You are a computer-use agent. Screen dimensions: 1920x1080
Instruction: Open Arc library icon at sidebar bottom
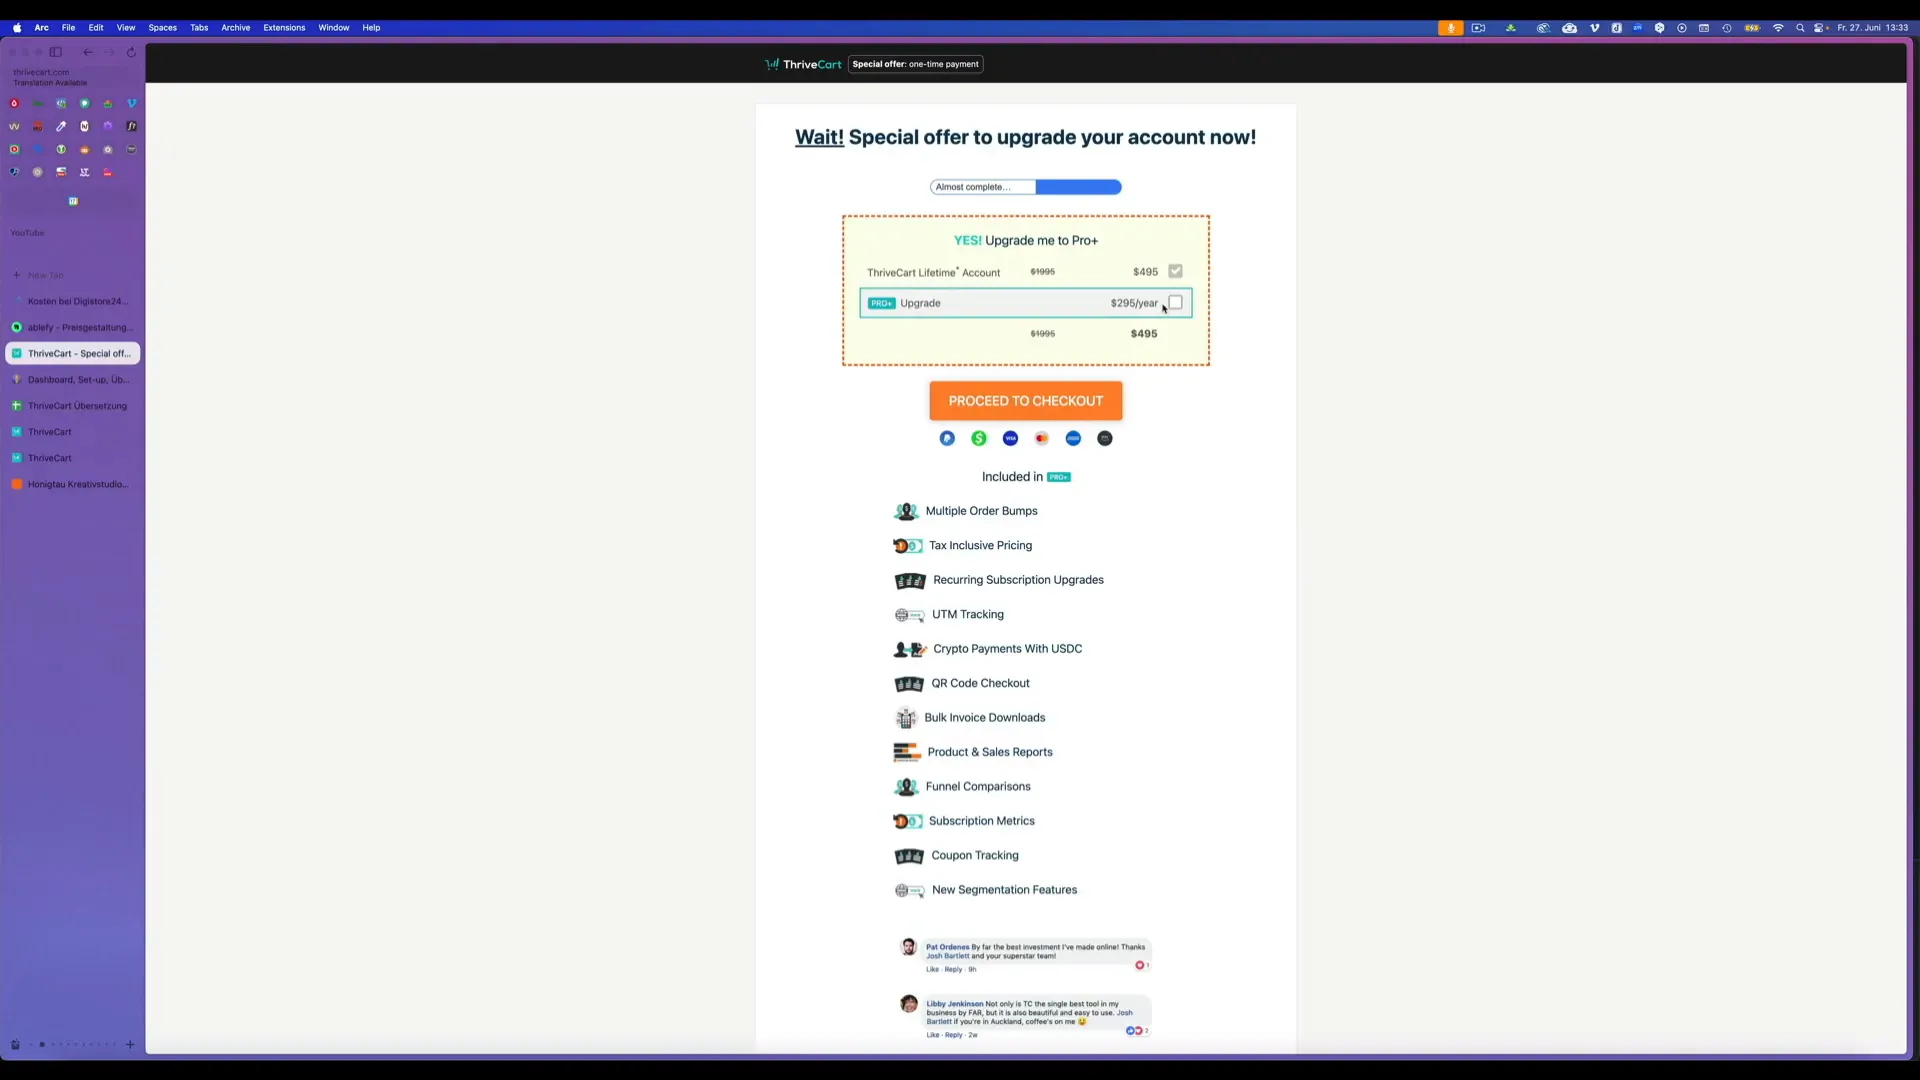[15, 1045]
